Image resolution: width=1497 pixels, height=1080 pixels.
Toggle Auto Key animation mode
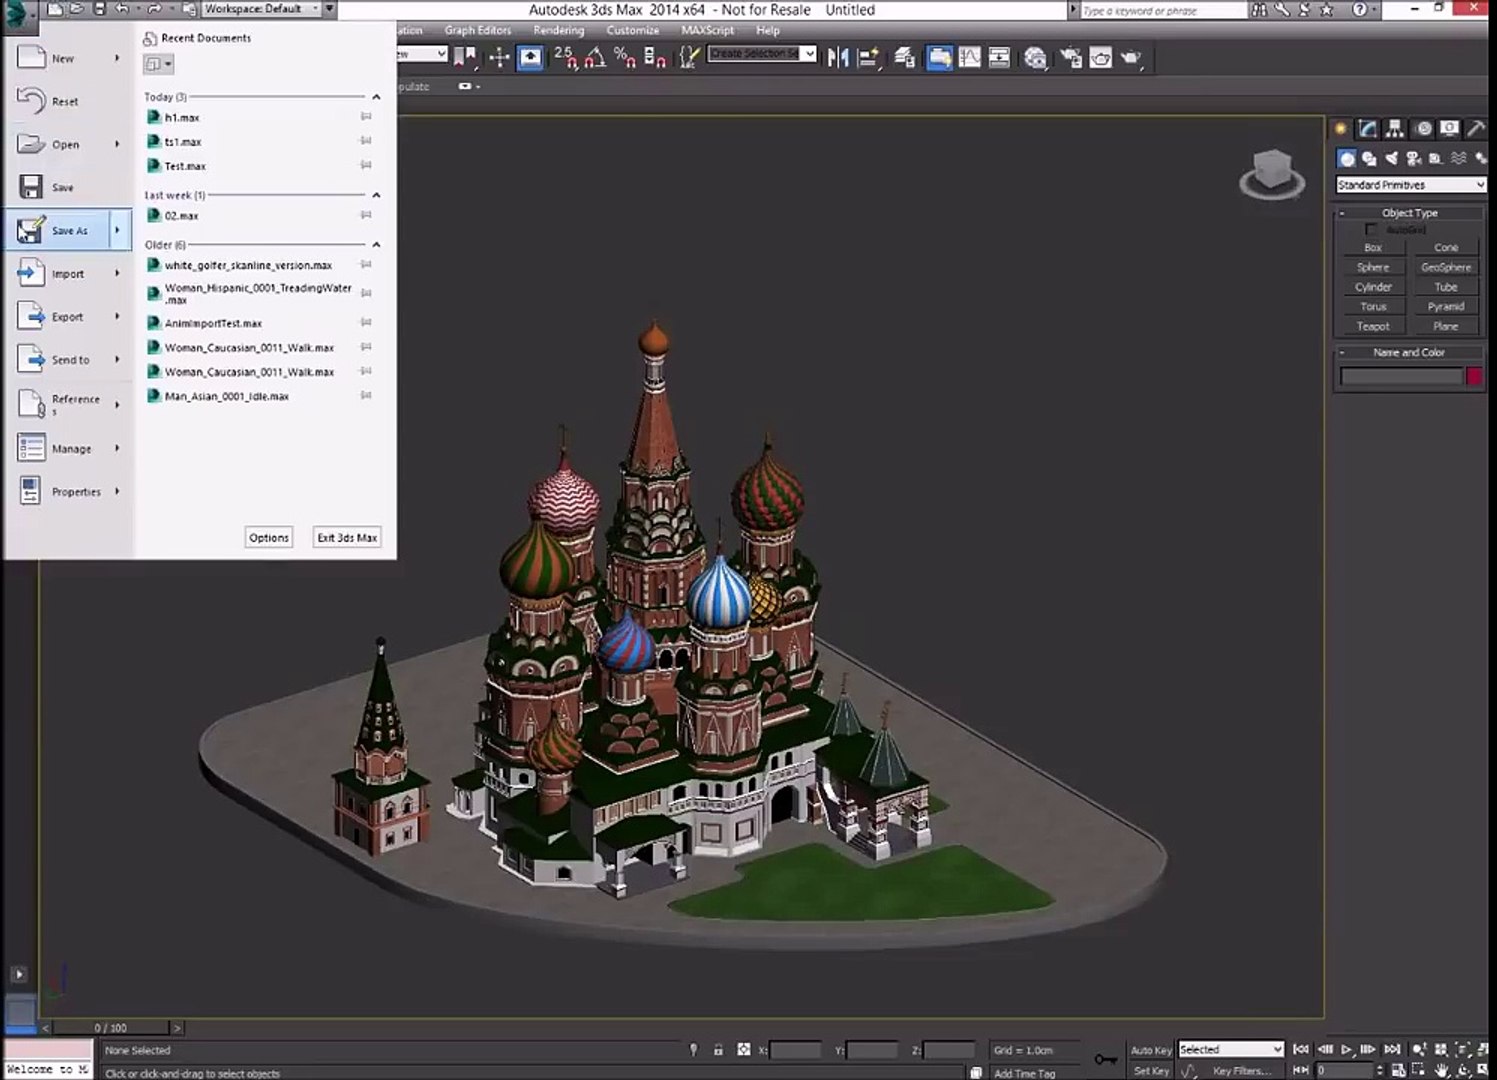pyautogui.click(x=1150, y=1050)
